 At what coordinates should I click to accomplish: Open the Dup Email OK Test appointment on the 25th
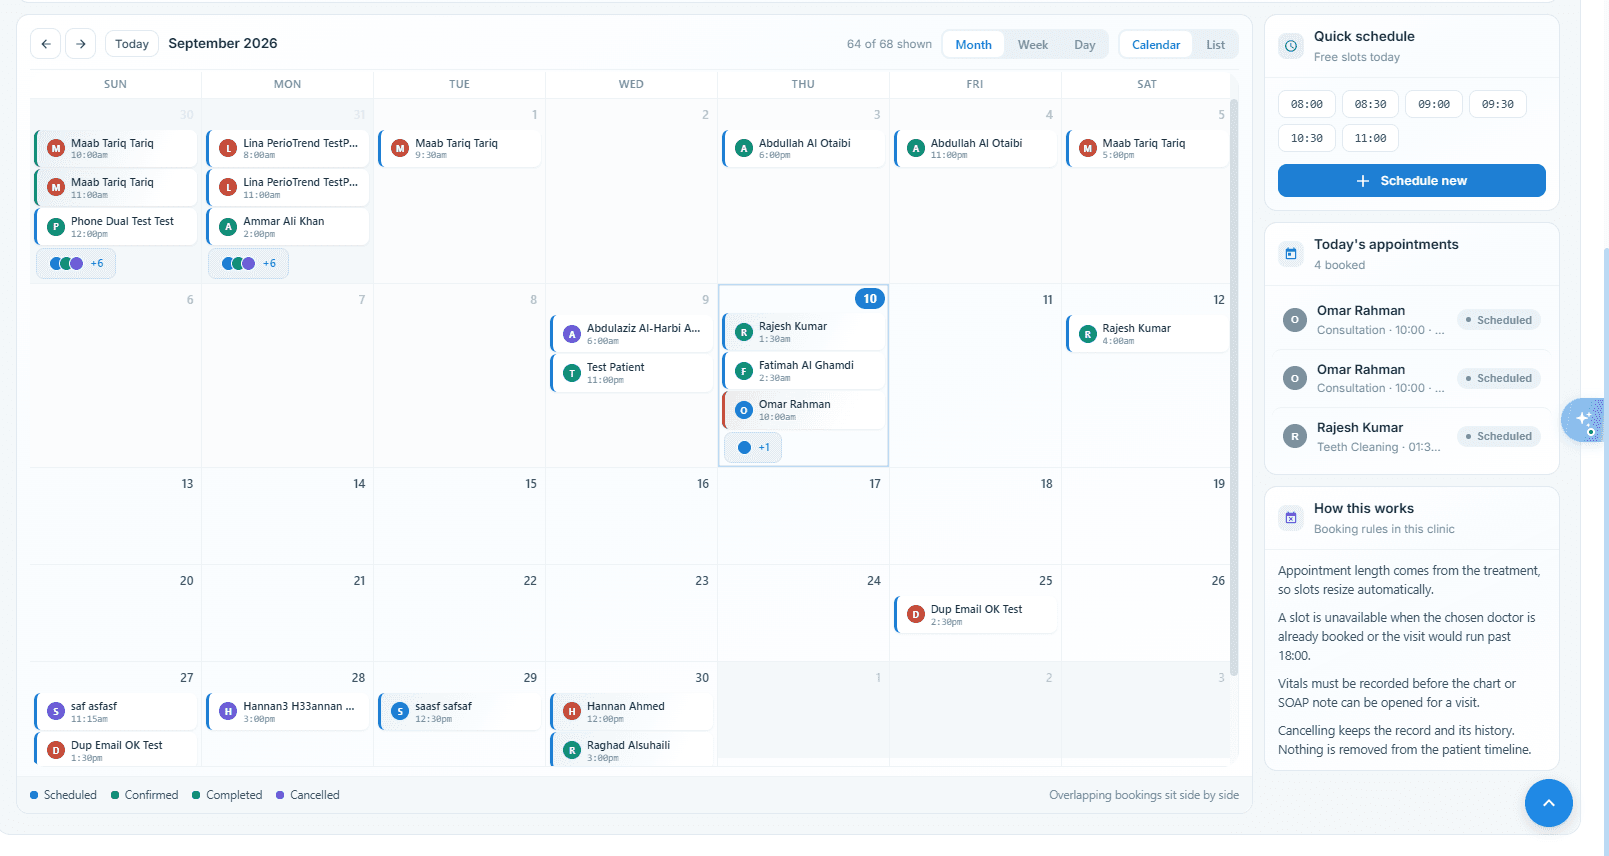coord(975,615)
